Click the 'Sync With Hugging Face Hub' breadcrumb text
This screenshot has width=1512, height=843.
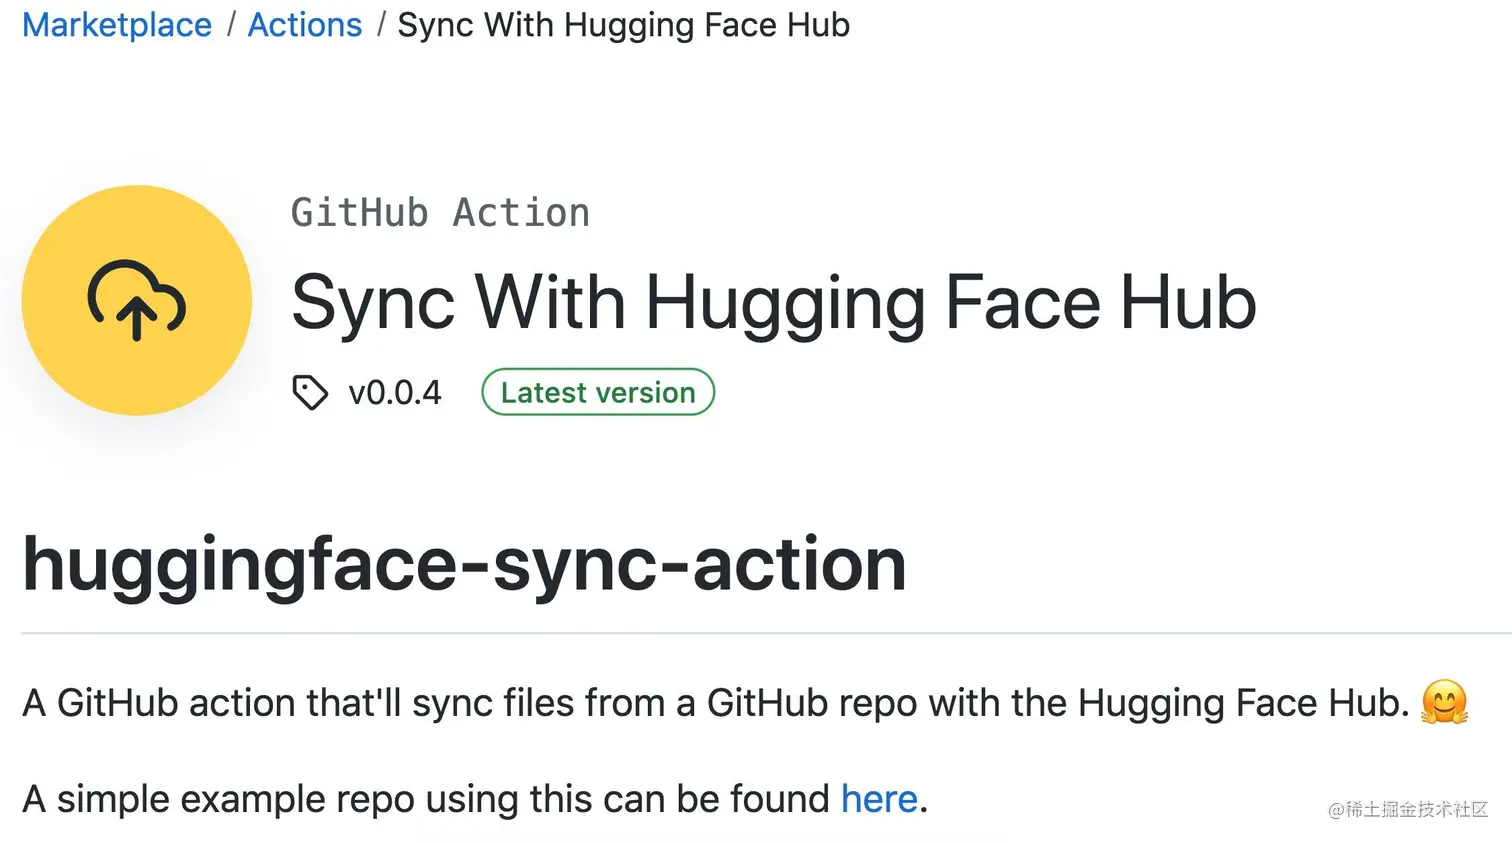(624, 24)
